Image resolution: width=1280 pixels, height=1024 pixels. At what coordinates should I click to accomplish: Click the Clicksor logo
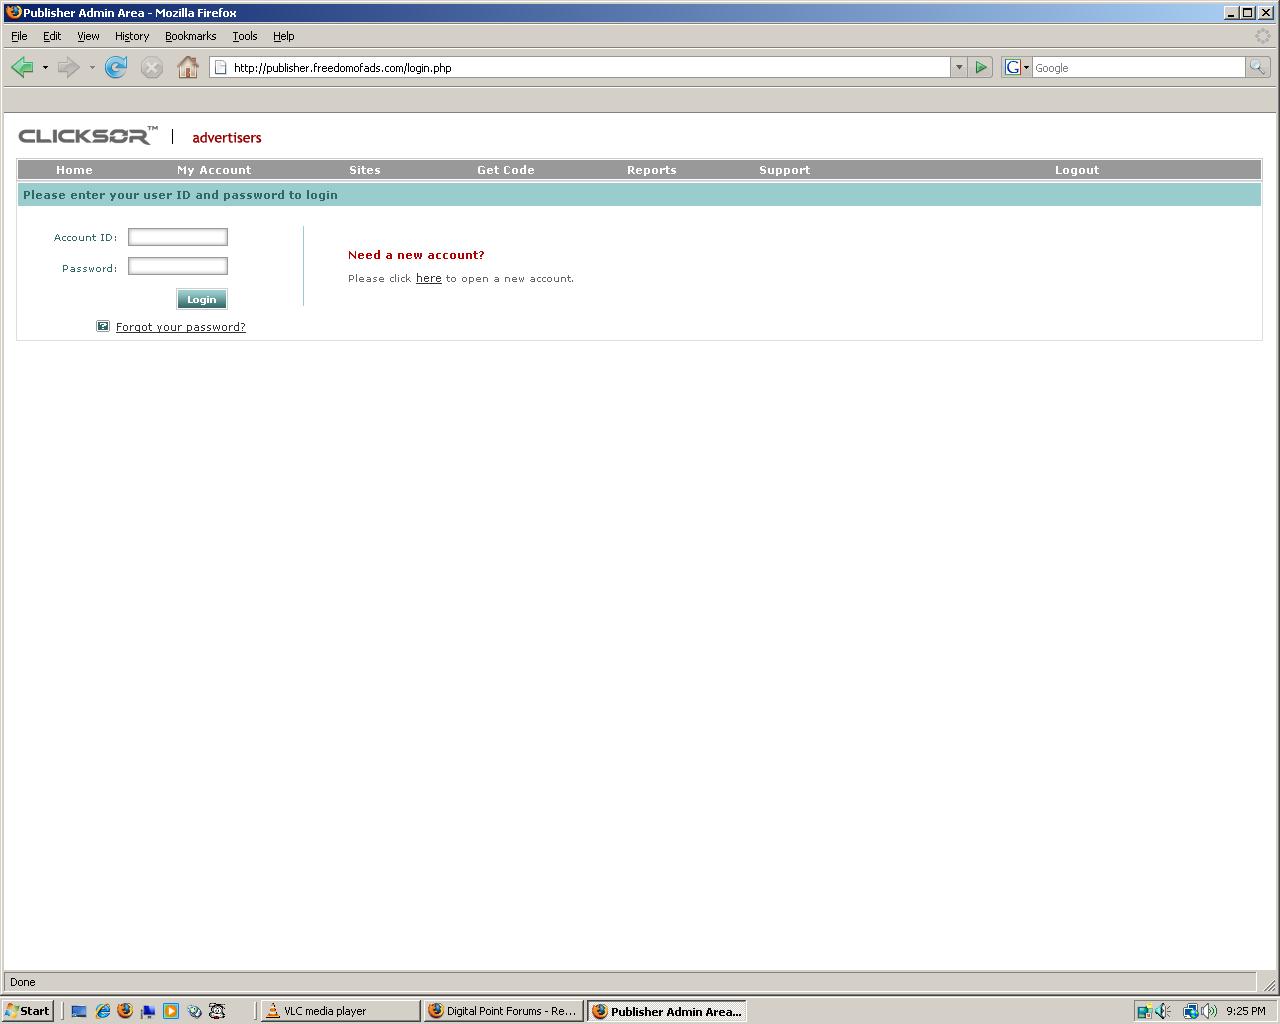point(88,136)
